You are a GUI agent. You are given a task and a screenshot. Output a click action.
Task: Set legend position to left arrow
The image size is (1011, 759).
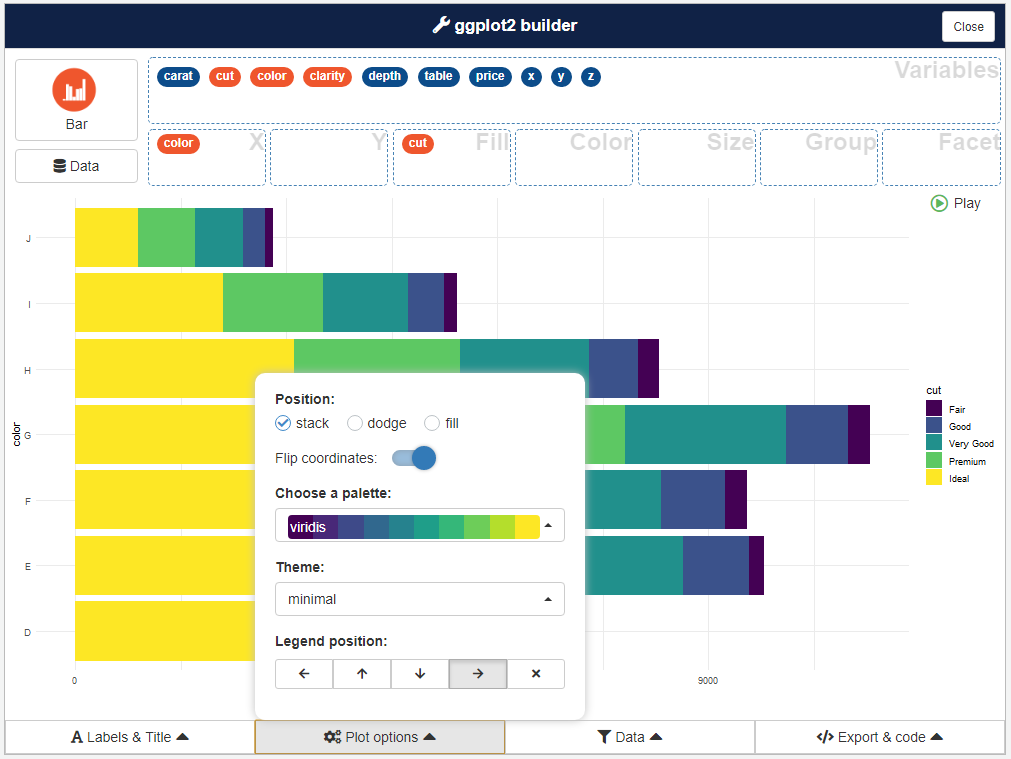click(x=304, y=674)
